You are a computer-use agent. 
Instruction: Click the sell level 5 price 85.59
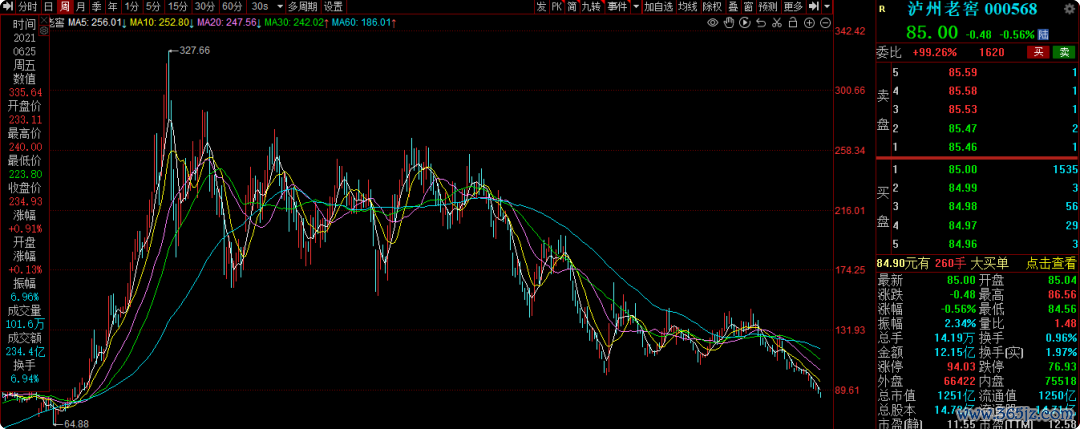pyautogui.click(x=962, y=72)
